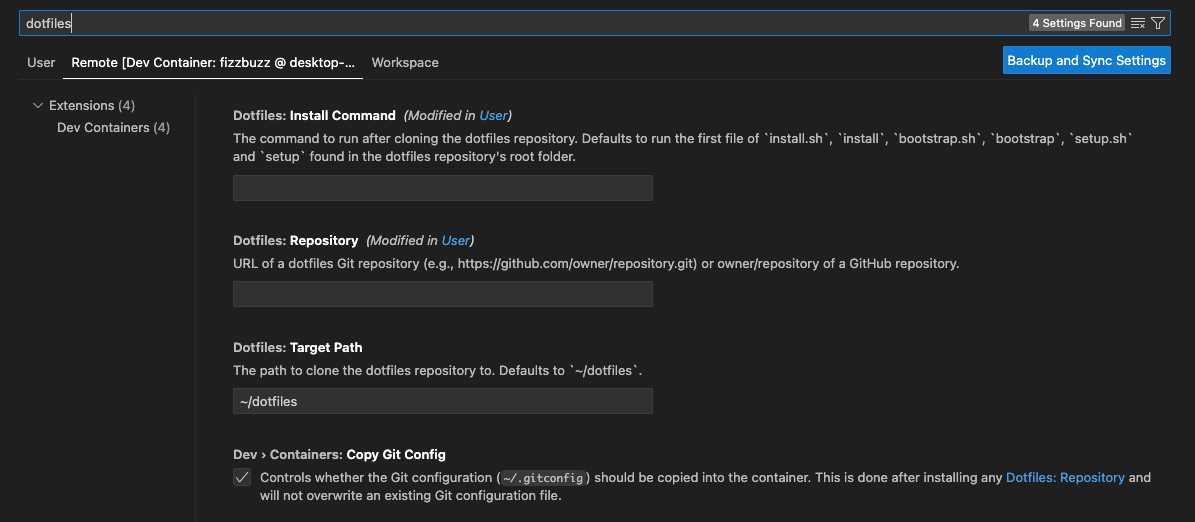Select the Remote Dev Container settings tab

pyautogui.click(x=213, y=62)
